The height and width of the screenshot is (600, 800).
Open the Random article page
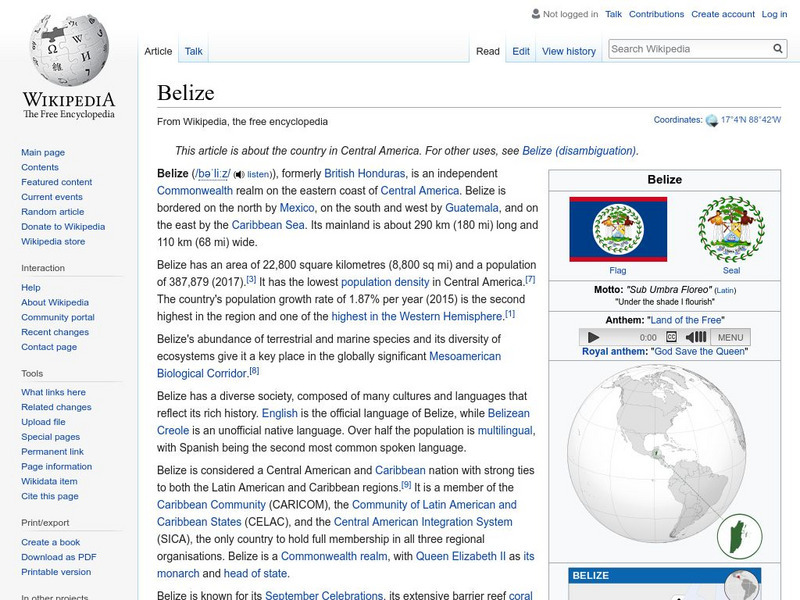pos(54,212)
